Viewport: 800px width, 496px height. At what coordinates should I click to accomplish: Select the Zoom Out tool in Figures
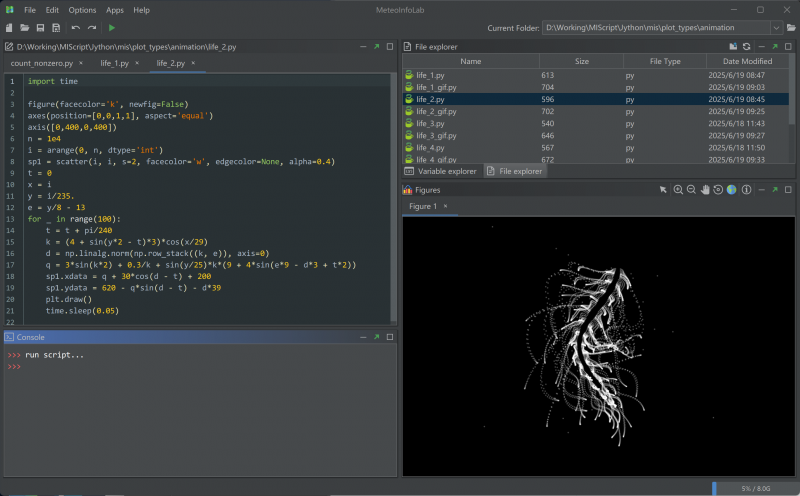click(691, 189)
